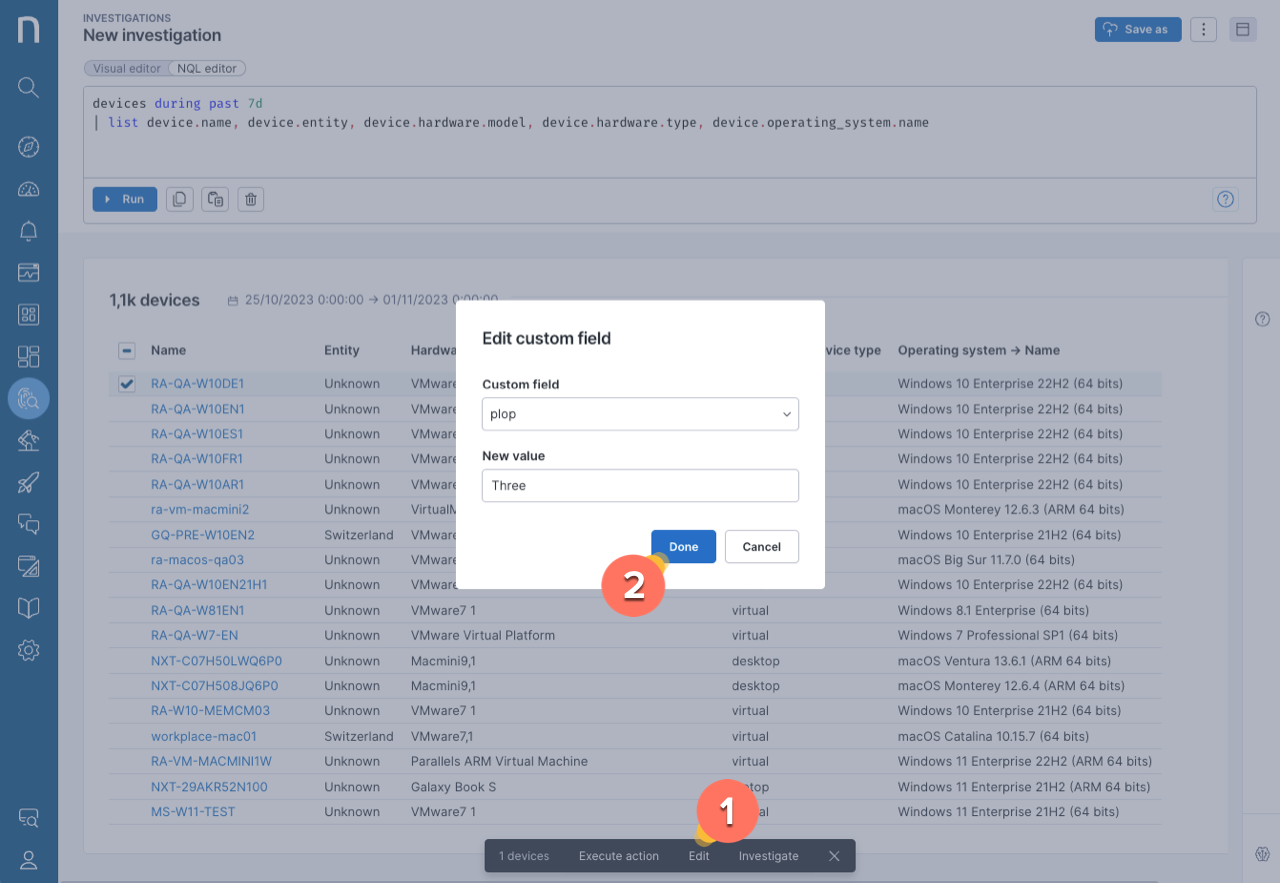Click the search icon in left sidebar
This screenshot has height=883, width=1280.
(x=28, y=88)
